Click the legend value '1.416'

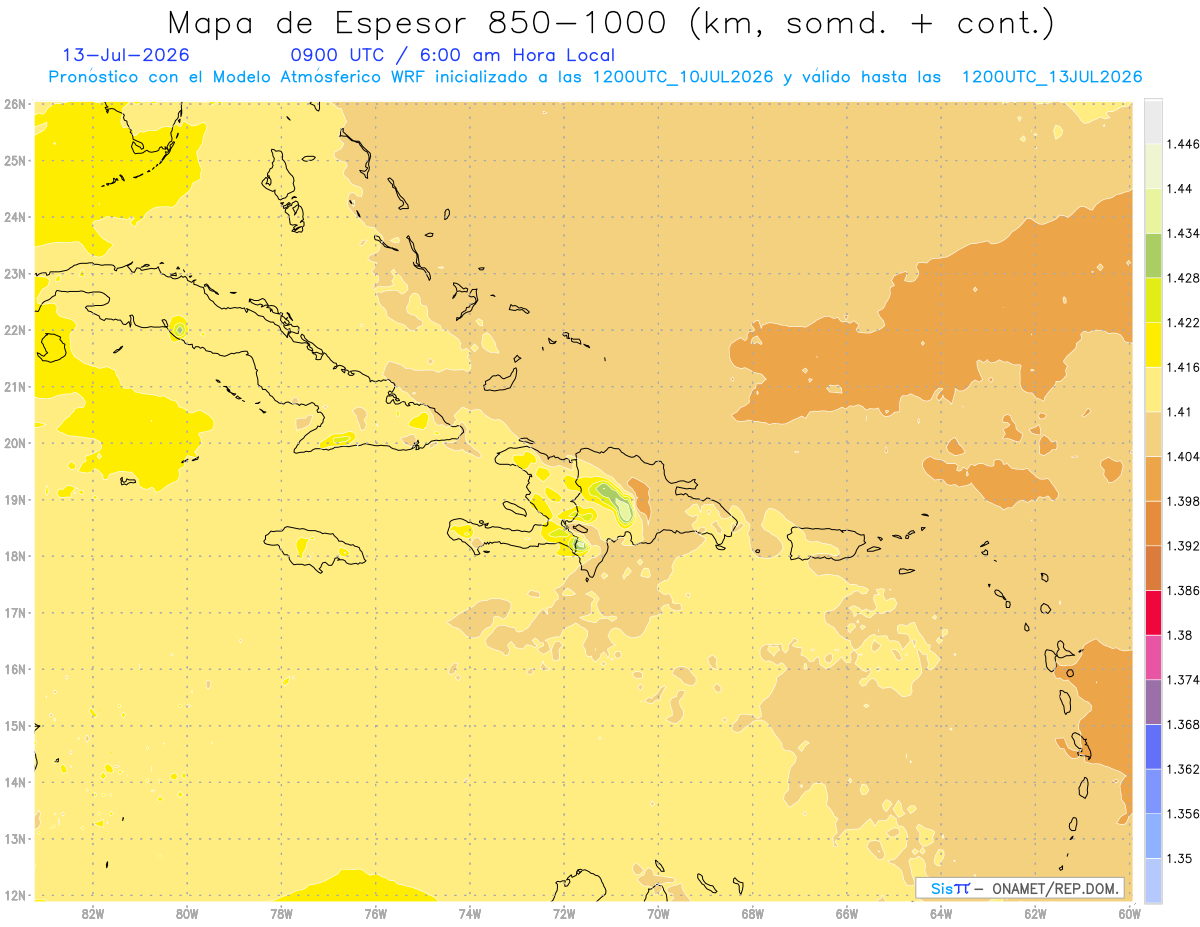pyautogui.click(x=1183, y=367)
